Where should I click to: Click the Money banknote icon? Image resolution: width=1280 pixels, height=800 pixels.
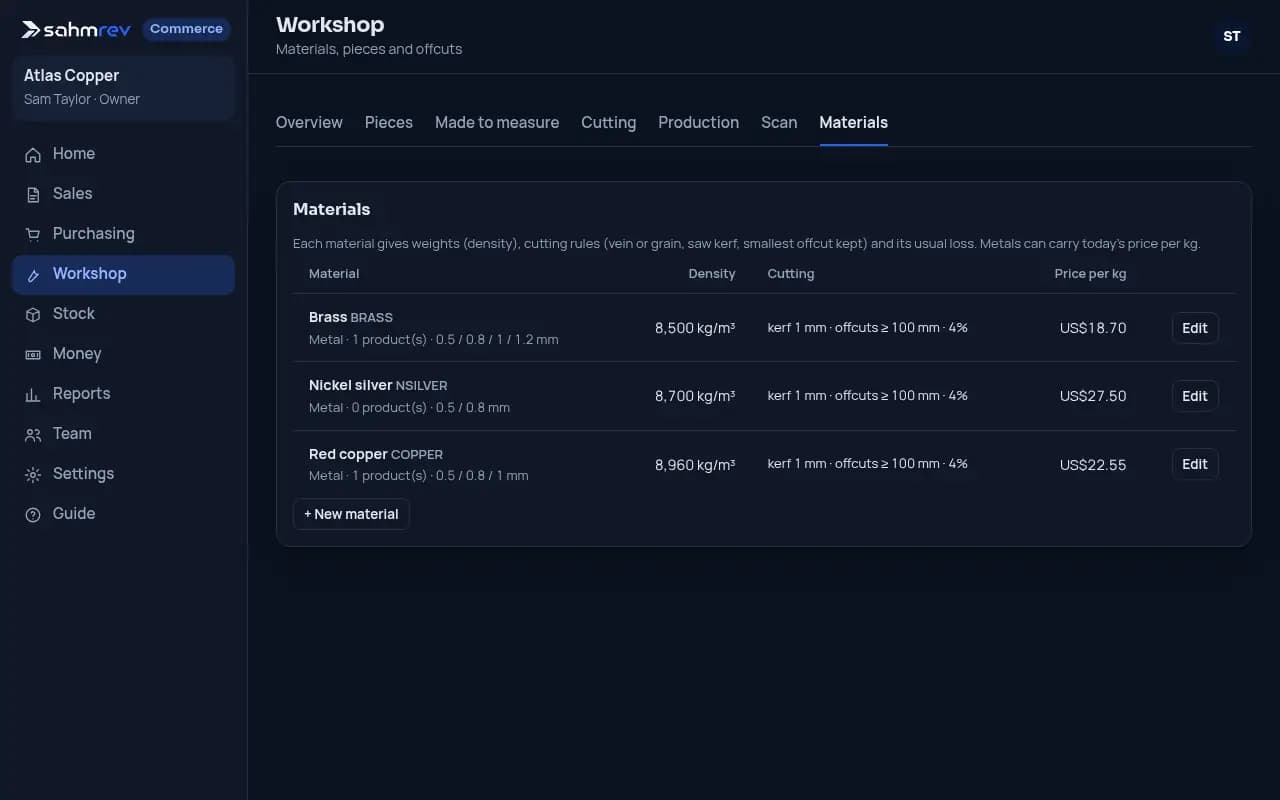(33, 354)
